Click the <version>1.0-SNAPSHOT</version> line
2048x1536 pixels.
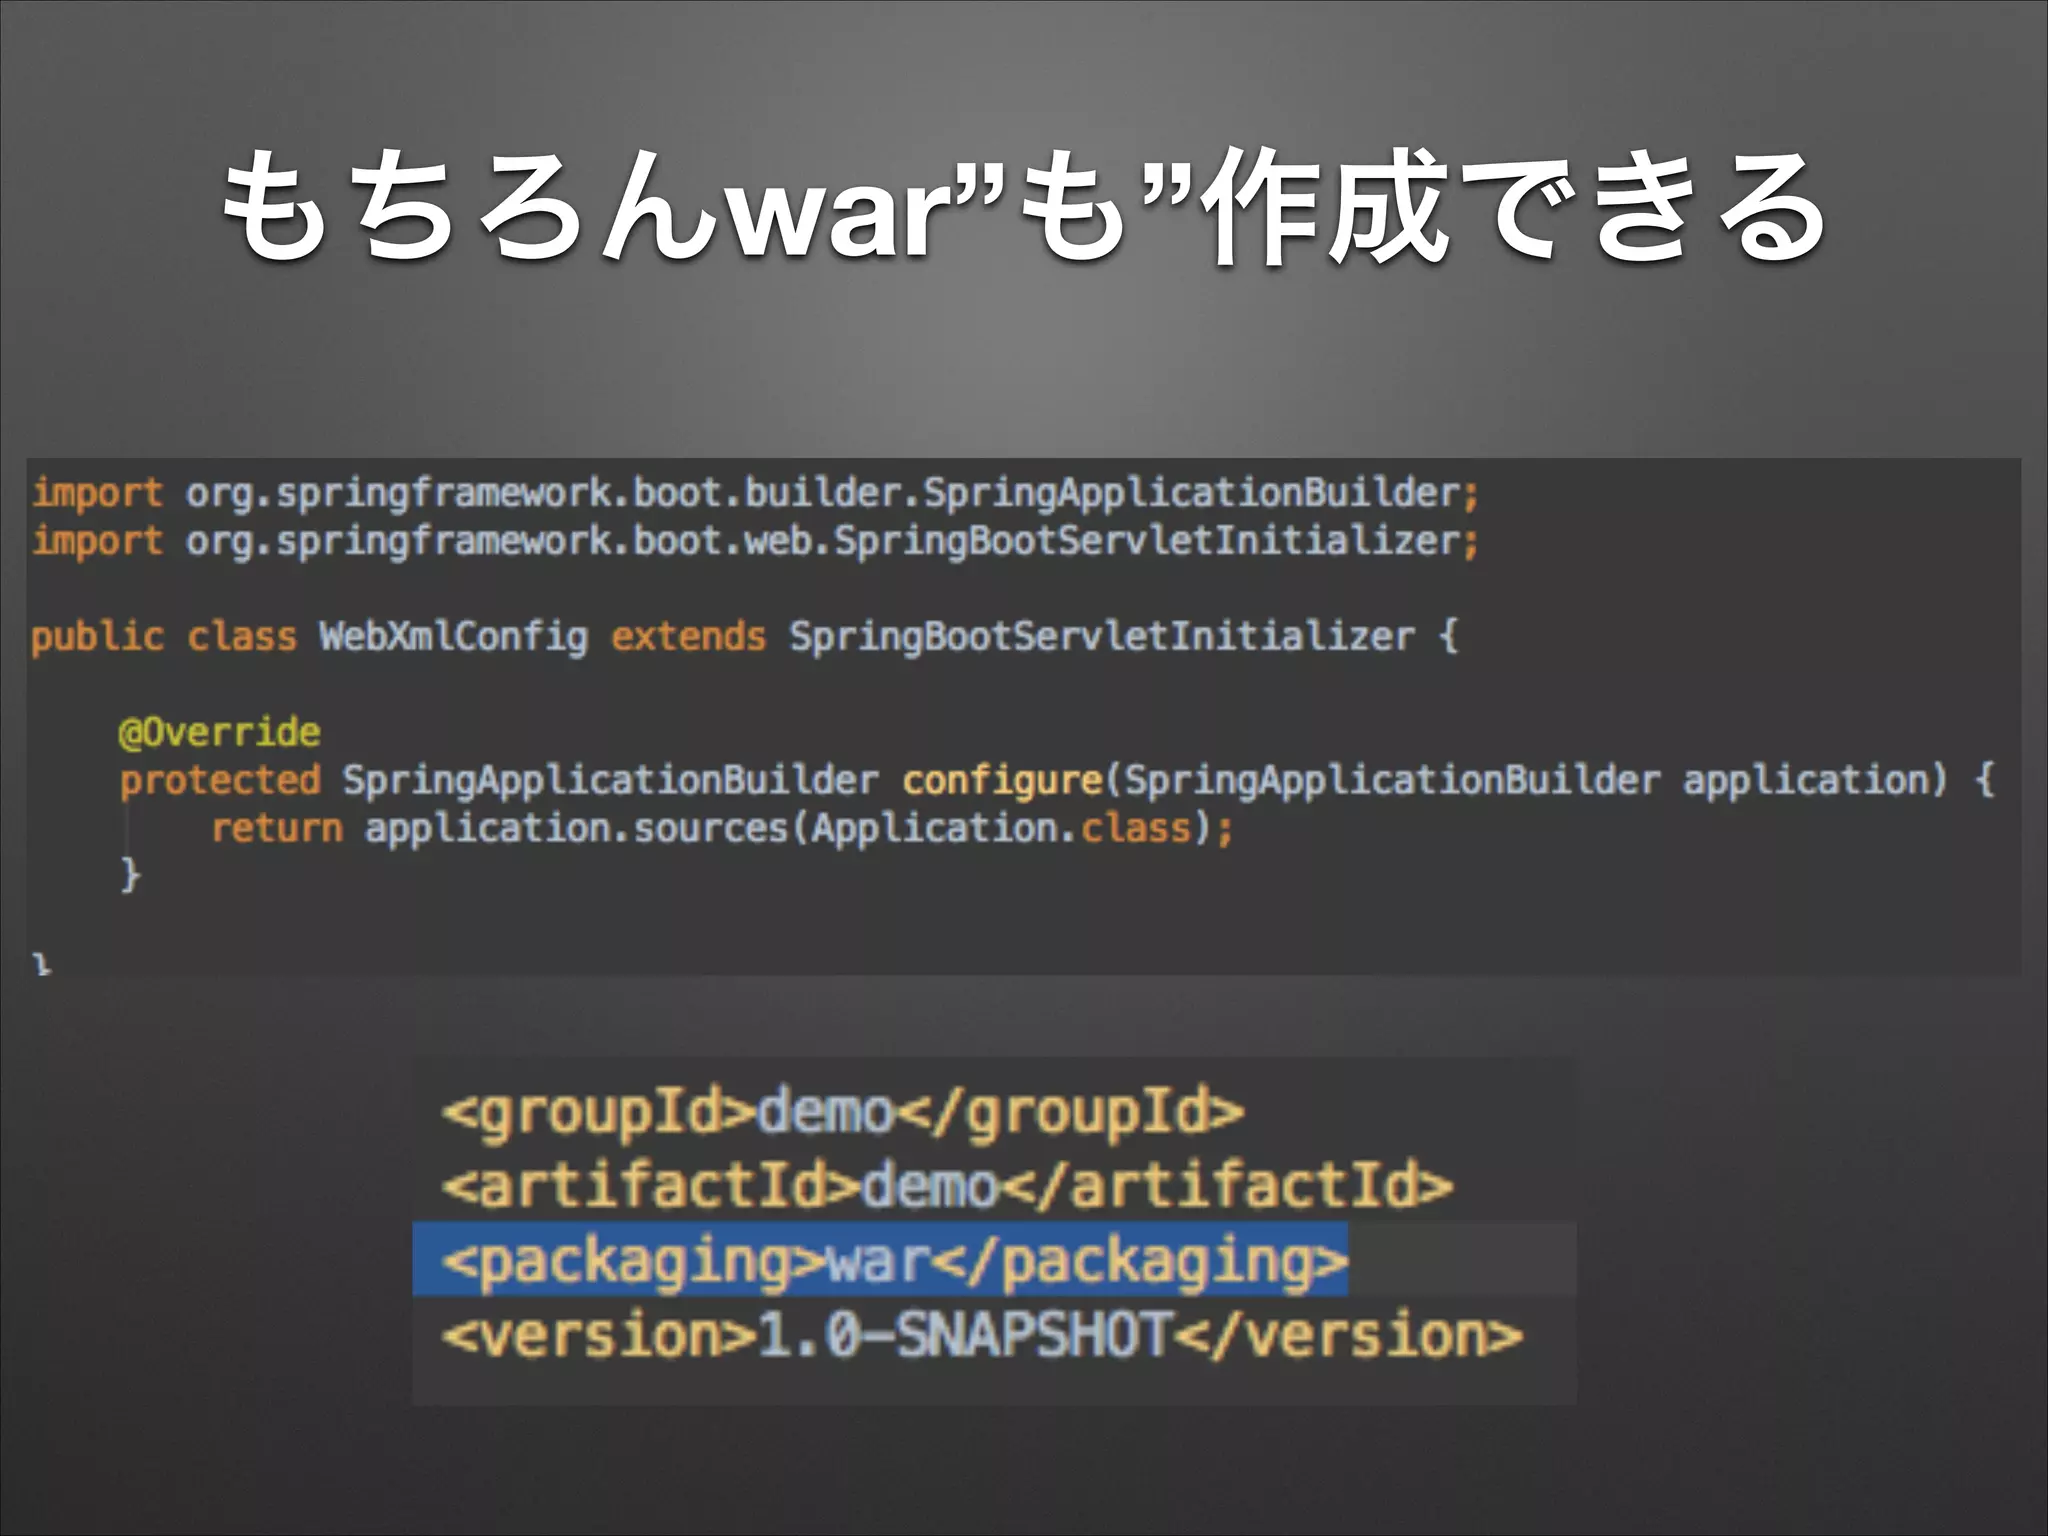[x=982, y=1335]
